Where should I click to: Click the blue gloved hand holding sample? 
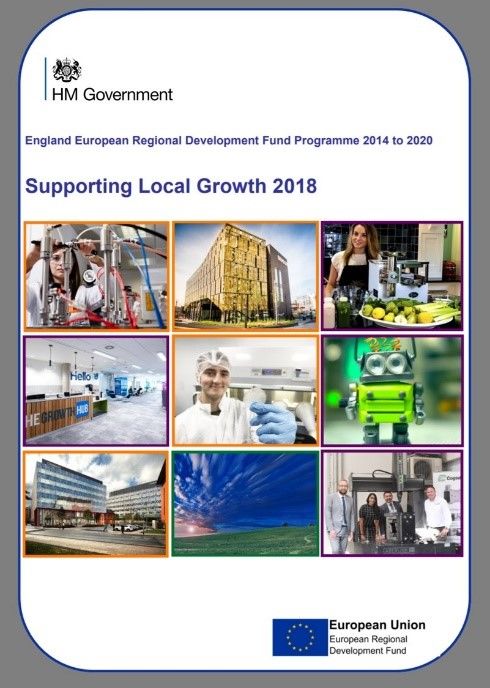pos(273,422)
